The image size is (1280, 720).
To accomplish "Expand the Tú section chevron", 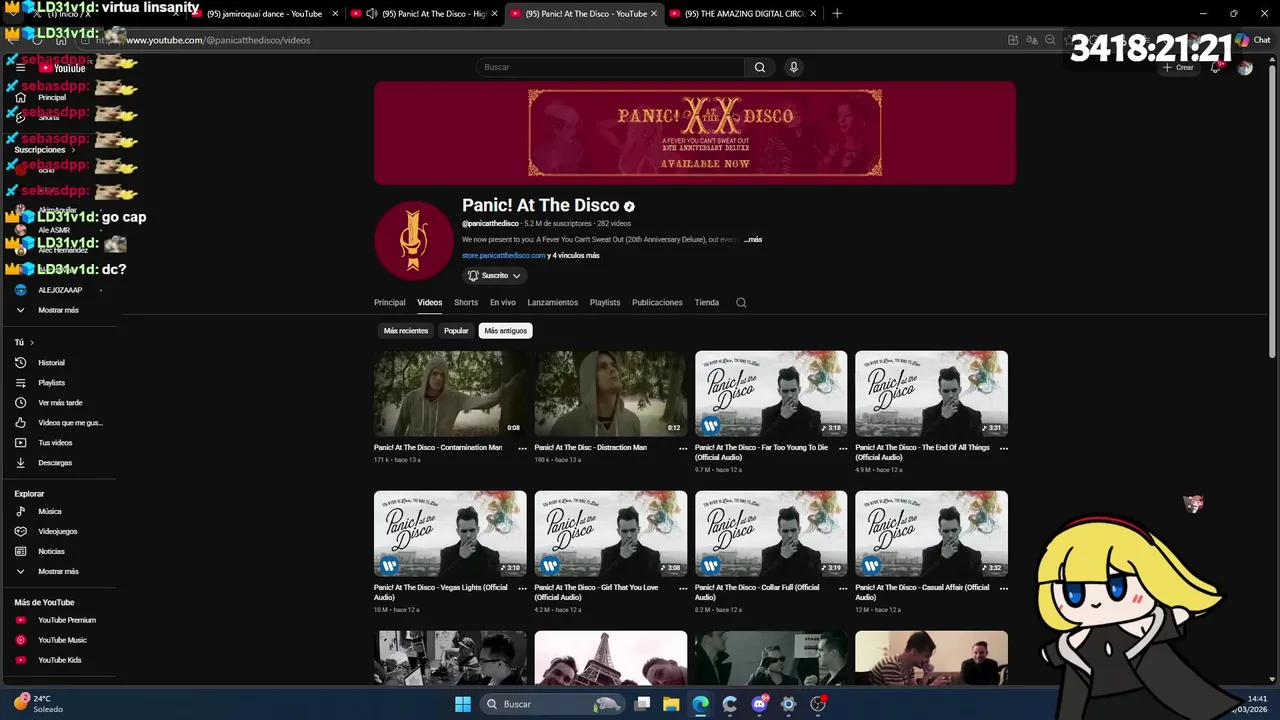I will point(31,342).
